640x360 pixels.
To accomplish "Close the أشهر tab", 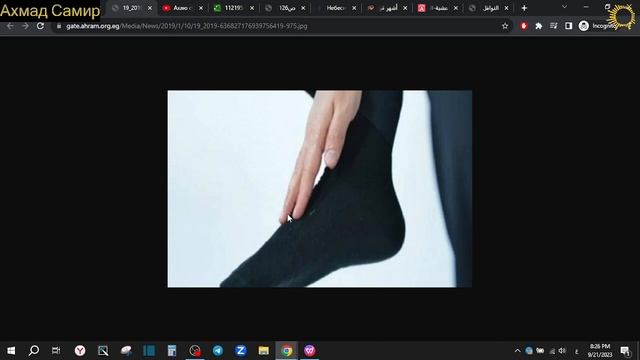I will (405, 8).
